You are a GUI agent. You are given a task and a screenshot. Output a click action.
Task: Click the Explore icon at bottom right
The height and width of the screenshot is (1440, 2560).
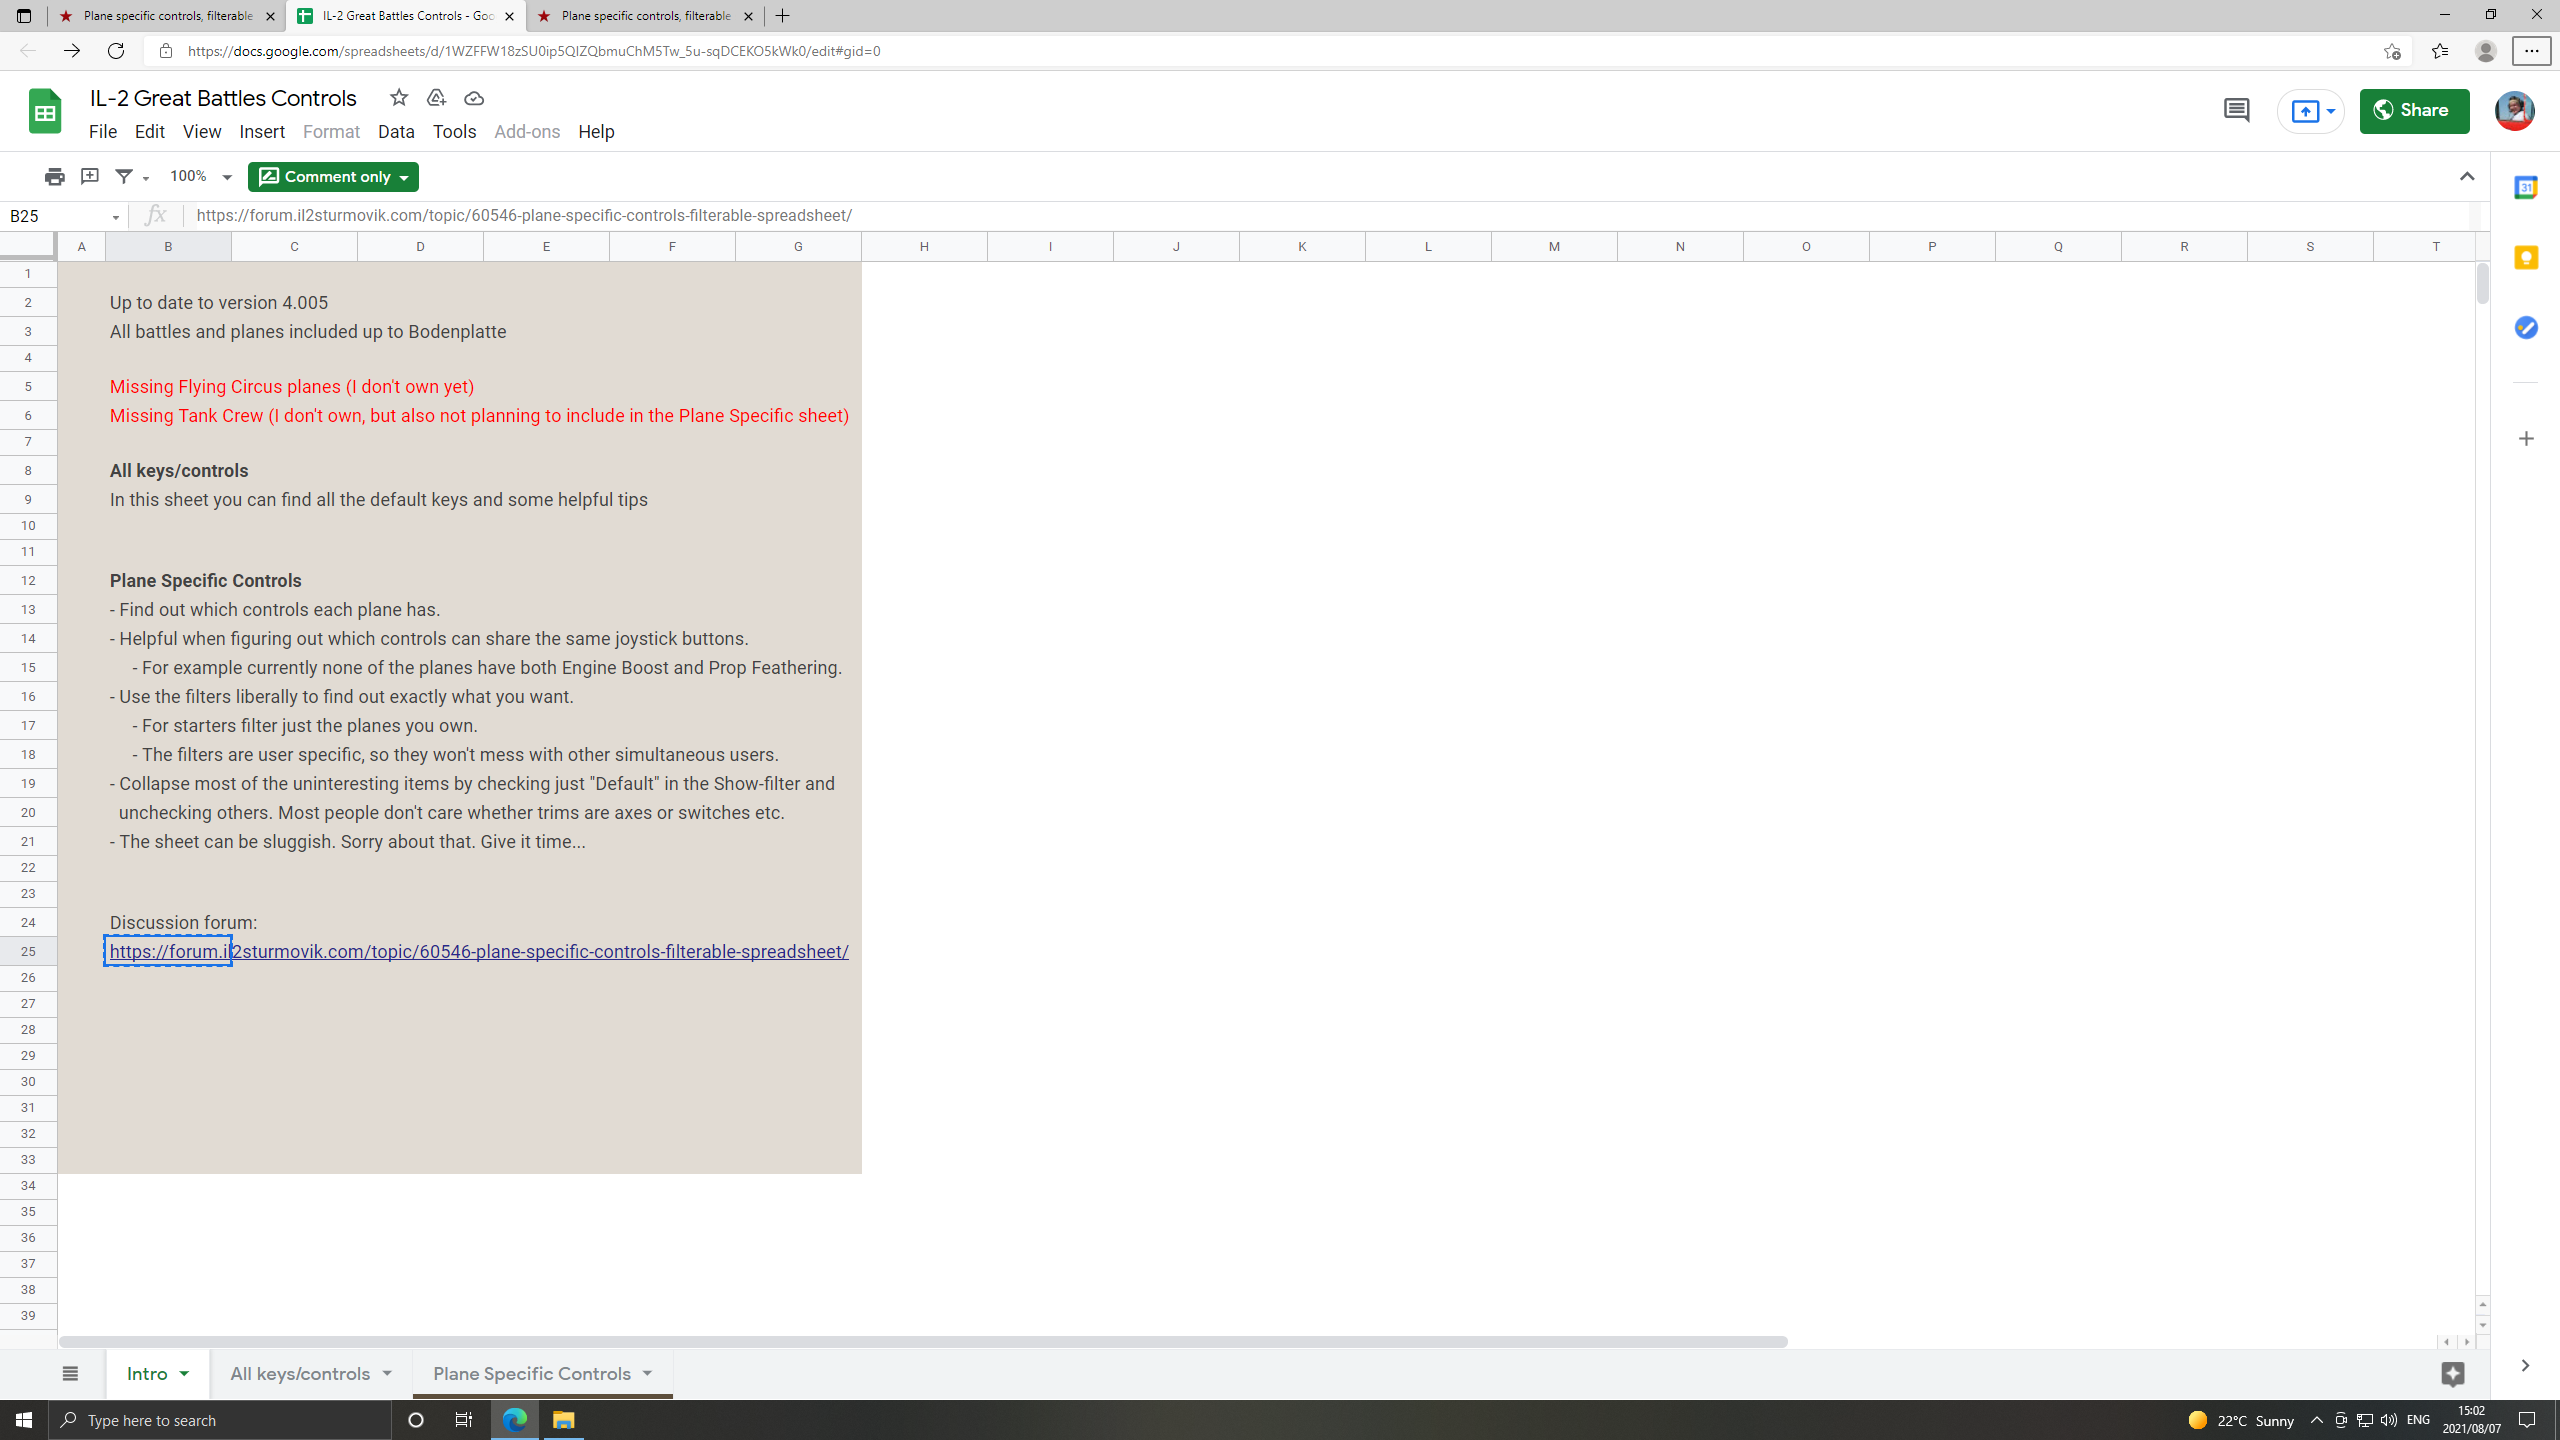coord(2453,1374)
